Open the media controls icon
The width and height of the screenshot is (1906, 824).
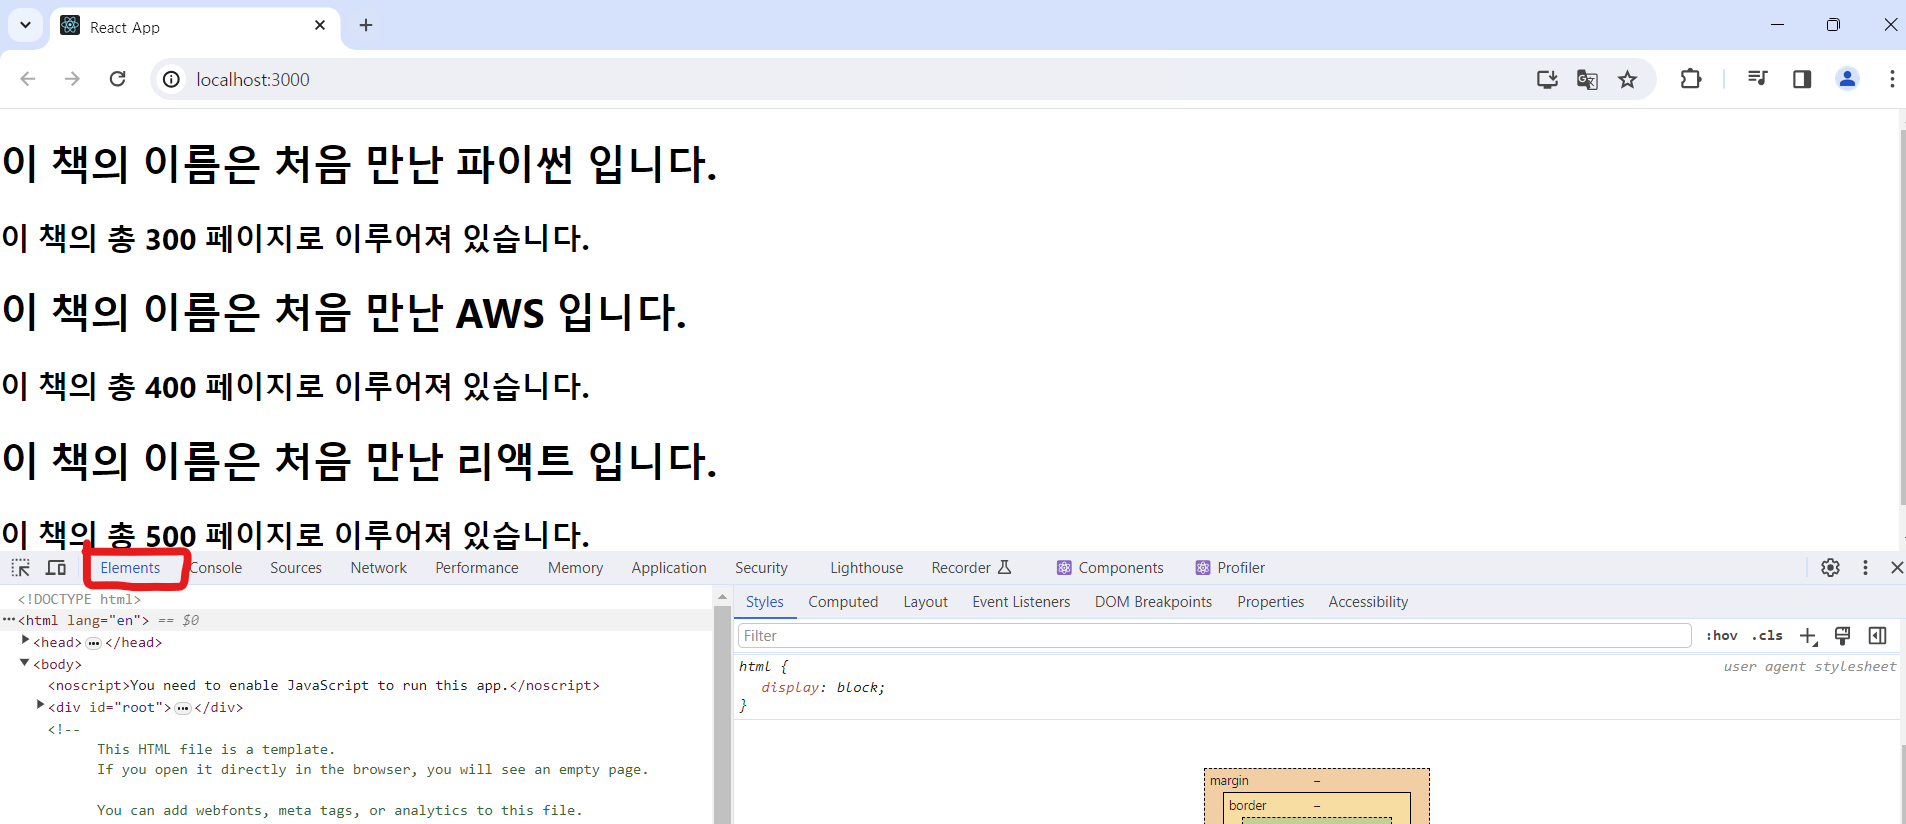[1757, 79]
